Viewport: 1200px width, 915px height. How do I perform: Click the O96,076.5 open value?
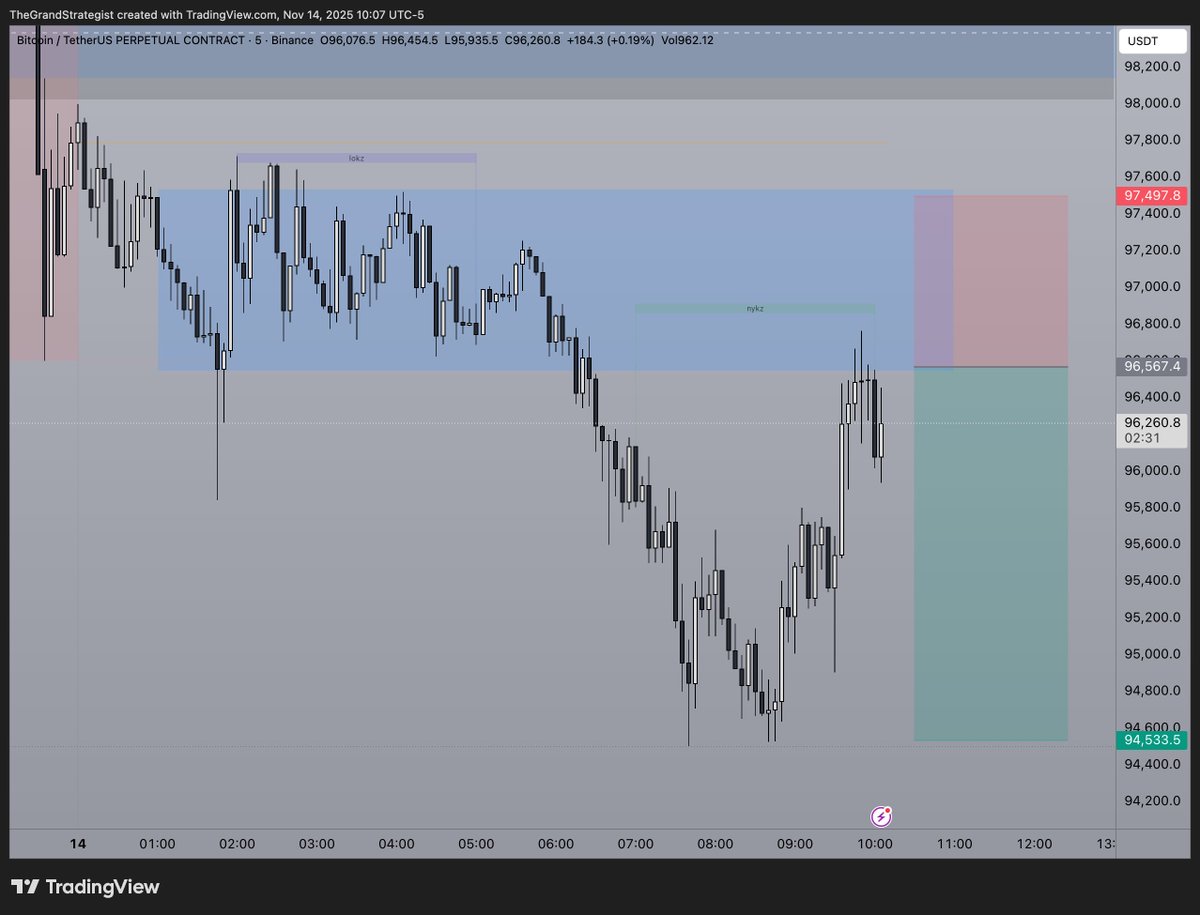tap(347, 40)
